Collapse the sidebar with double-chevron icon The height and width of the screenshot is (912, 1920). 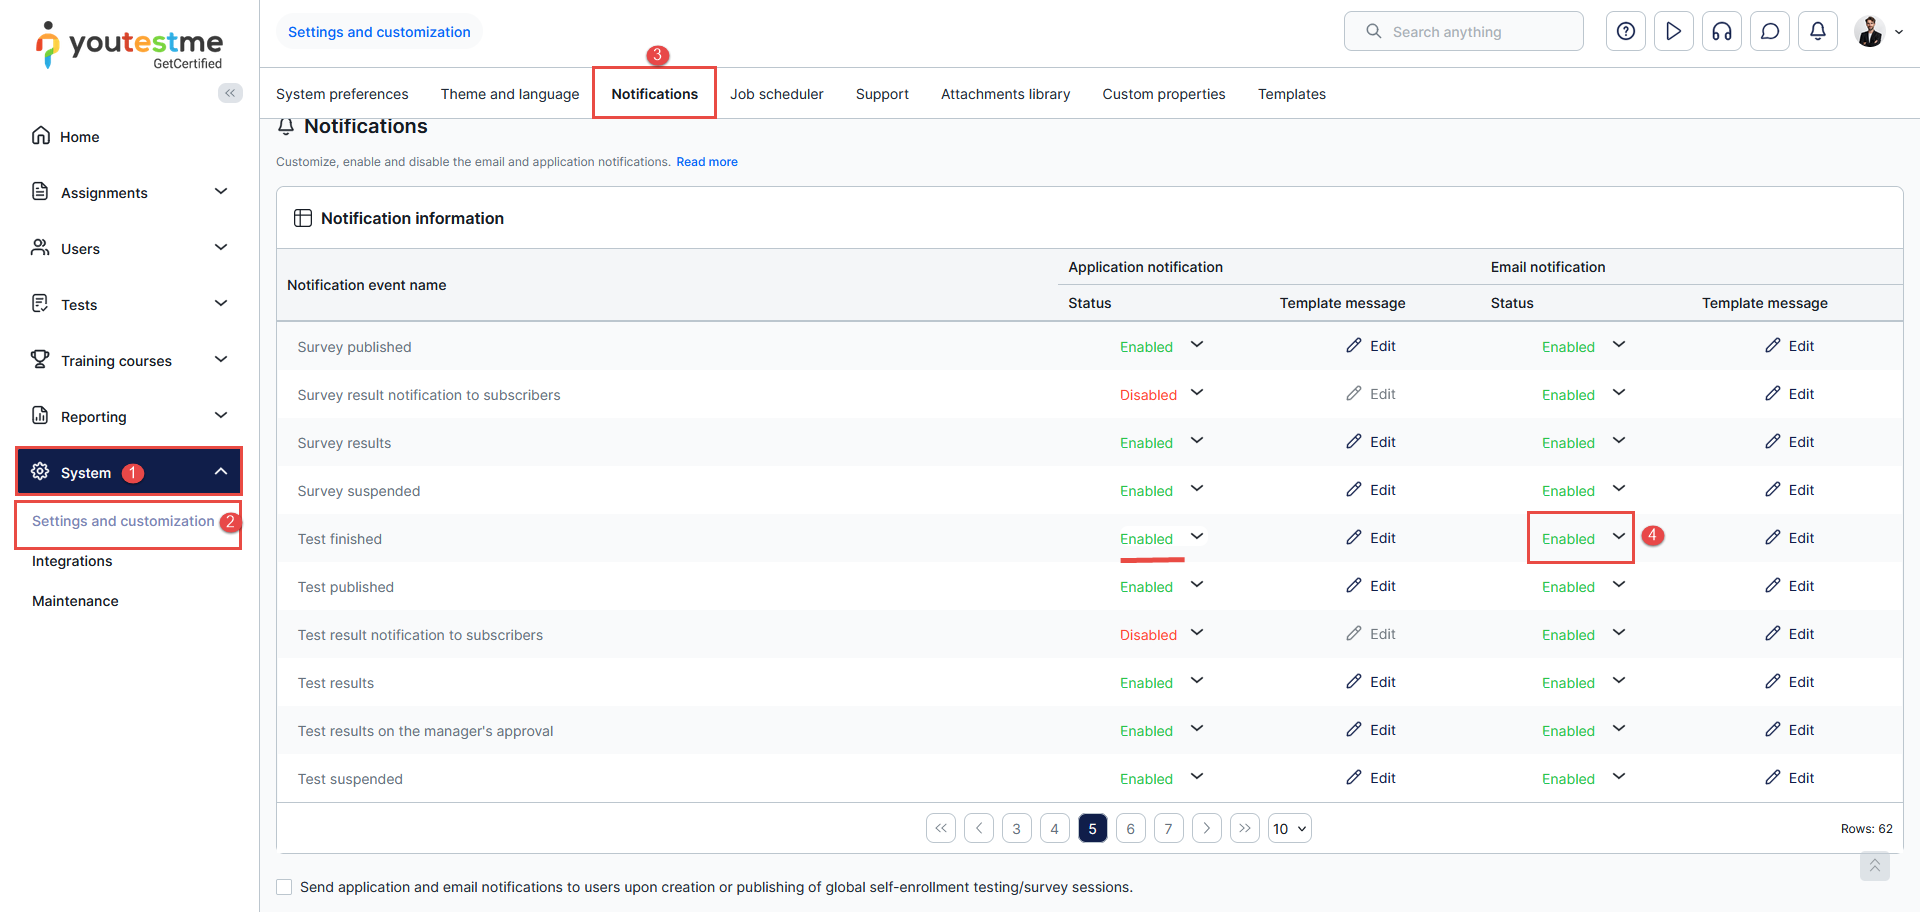230,93
